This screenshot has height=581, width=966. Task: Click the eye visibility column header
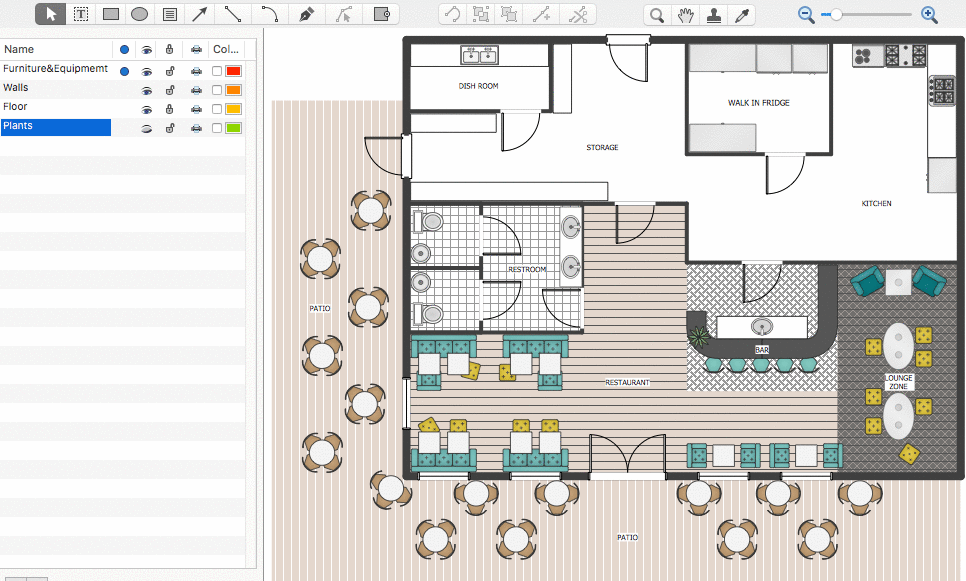point(147,49)
